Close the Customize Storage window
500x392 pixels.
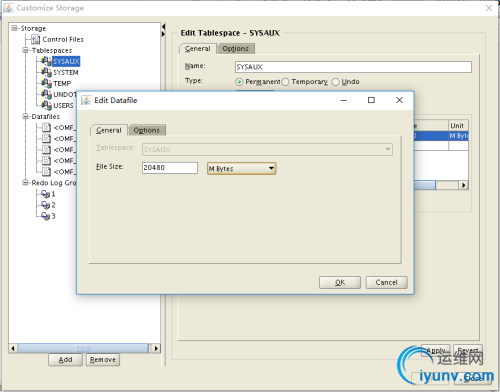[x=489, y=8]
